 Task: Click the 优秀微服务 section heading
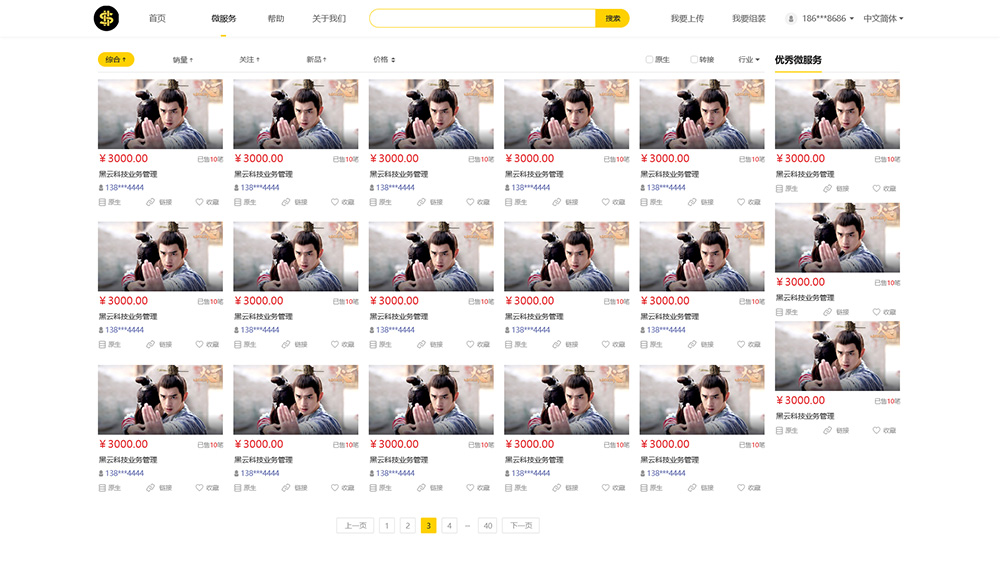[798, 60]
